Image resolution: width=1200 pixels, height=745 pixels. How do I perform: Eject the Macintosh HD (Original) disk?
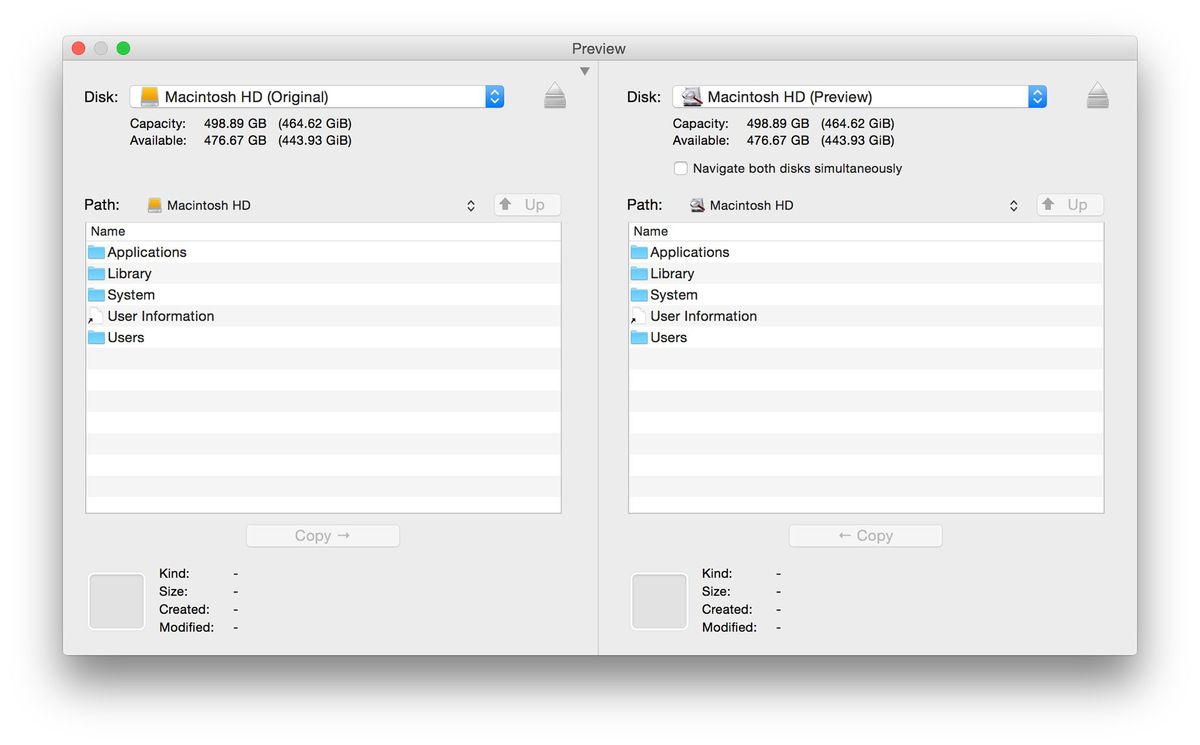click(x=554, y=95)
